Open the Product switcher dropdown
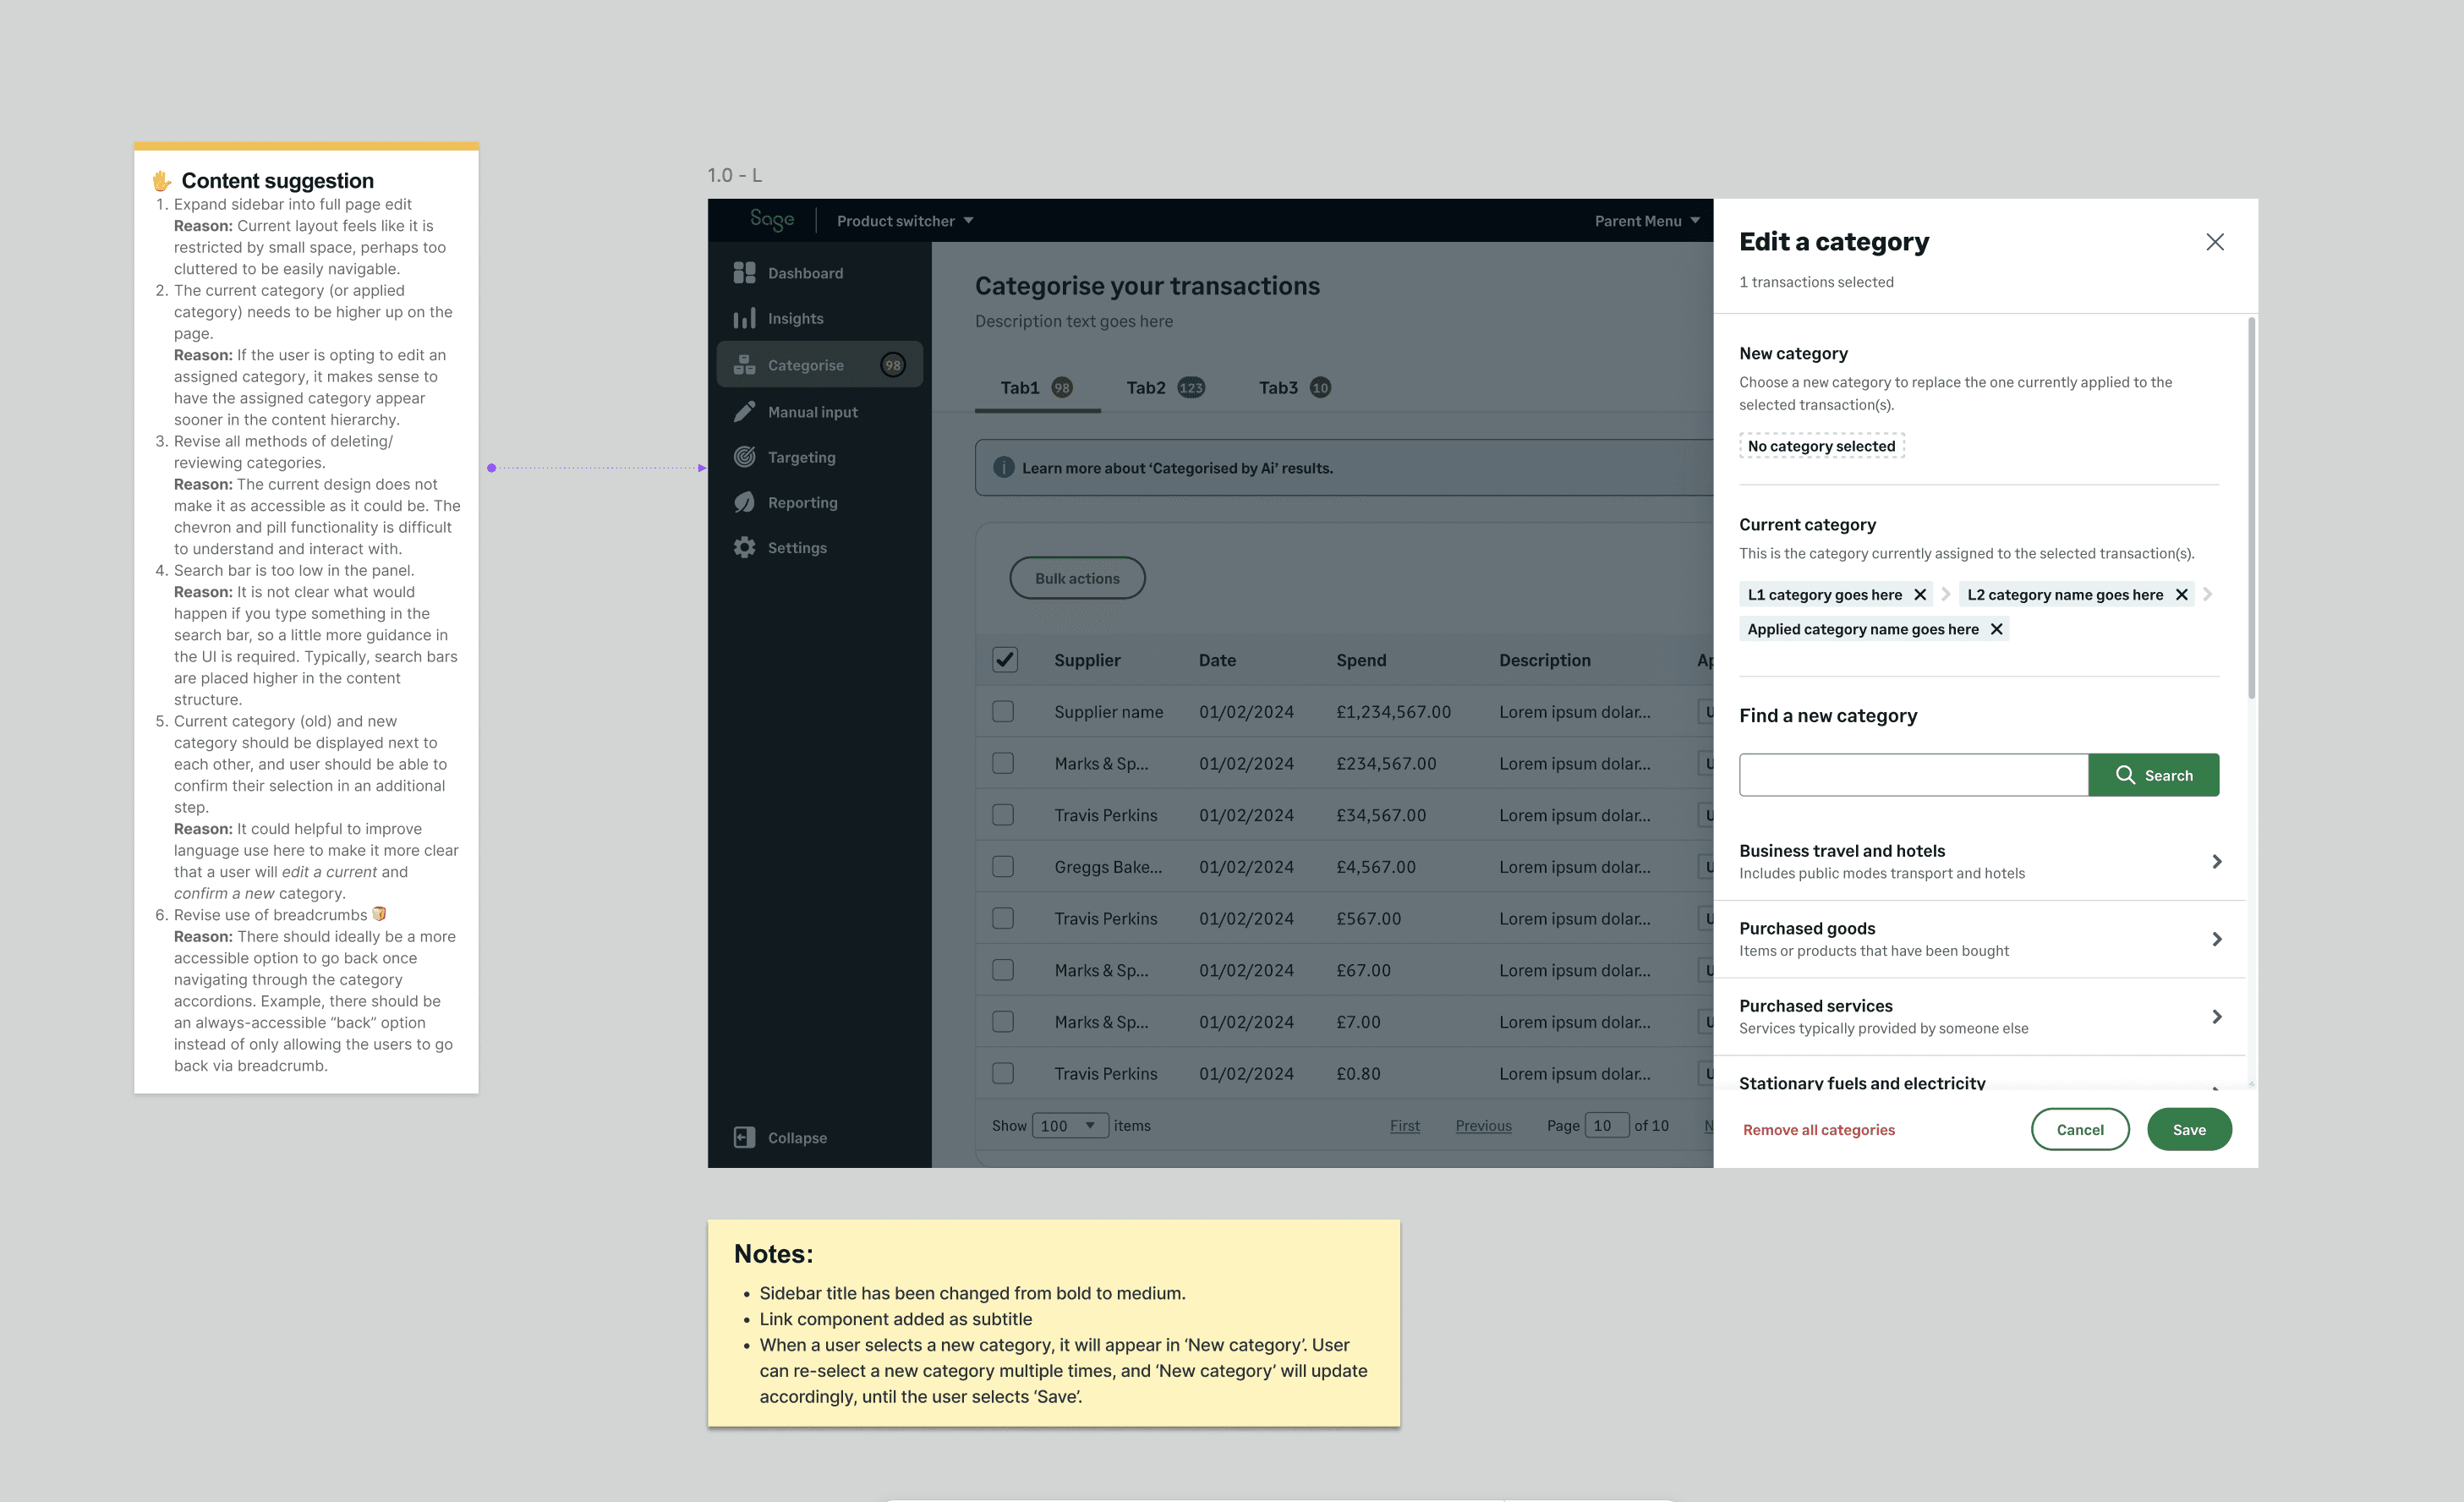The image size is (2464, 1502). (904, 221)
